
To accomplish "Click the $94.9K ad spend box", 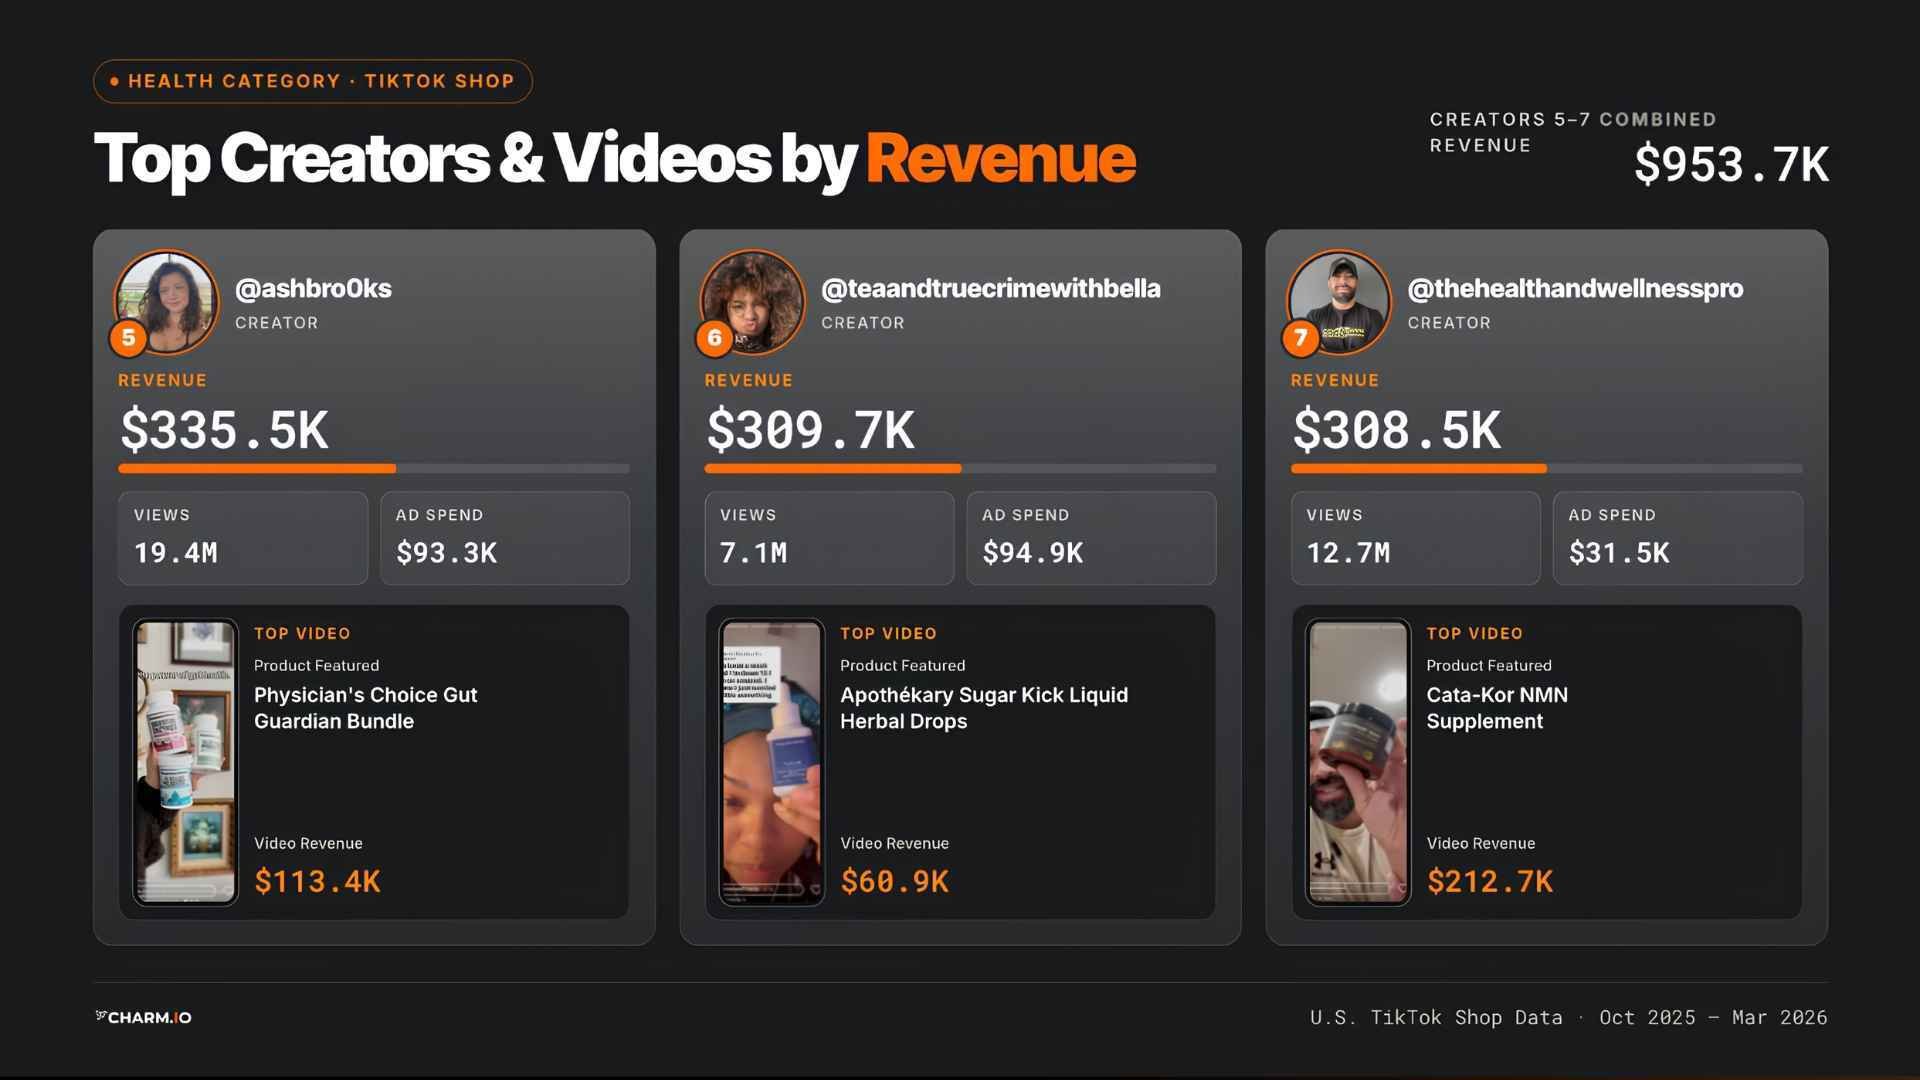I will 1091,538.
